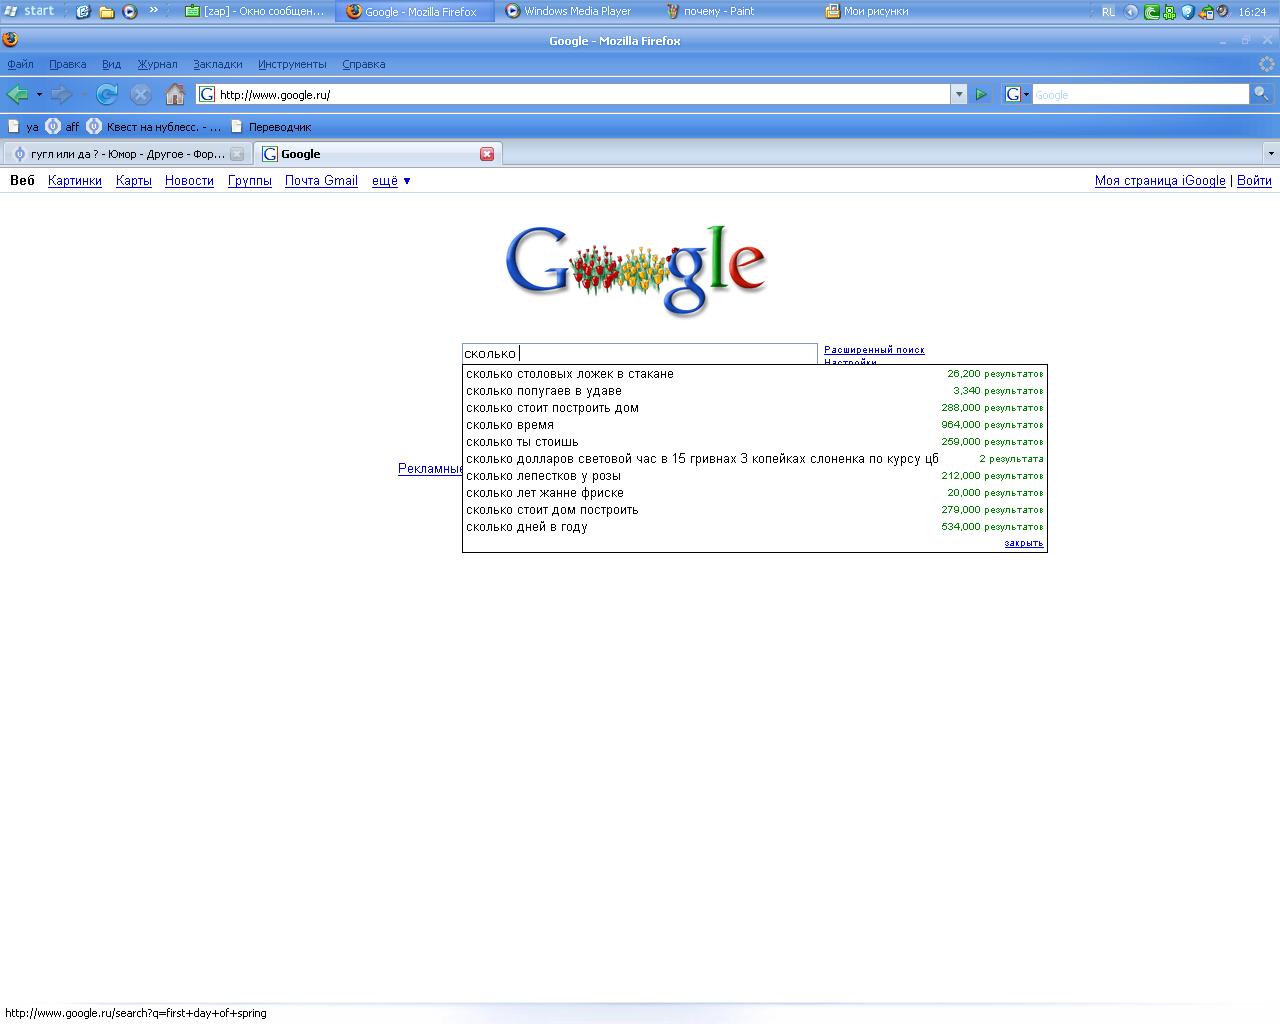Viewport: 1280px width, 1024px height.
Task: Open the Картинки link
Action: pos(75,181)
